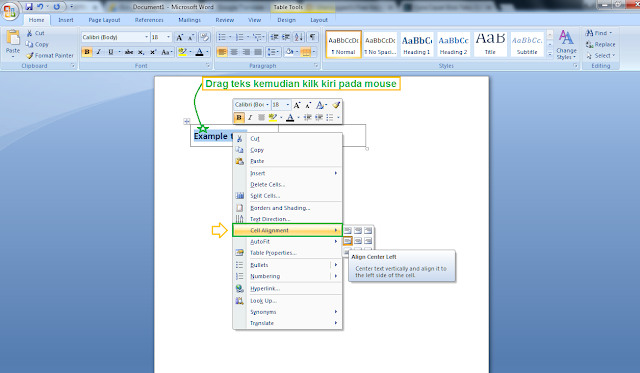640x373 pixels.
Task: Select Align Center Left cell alignment
Action: point(347,241)
